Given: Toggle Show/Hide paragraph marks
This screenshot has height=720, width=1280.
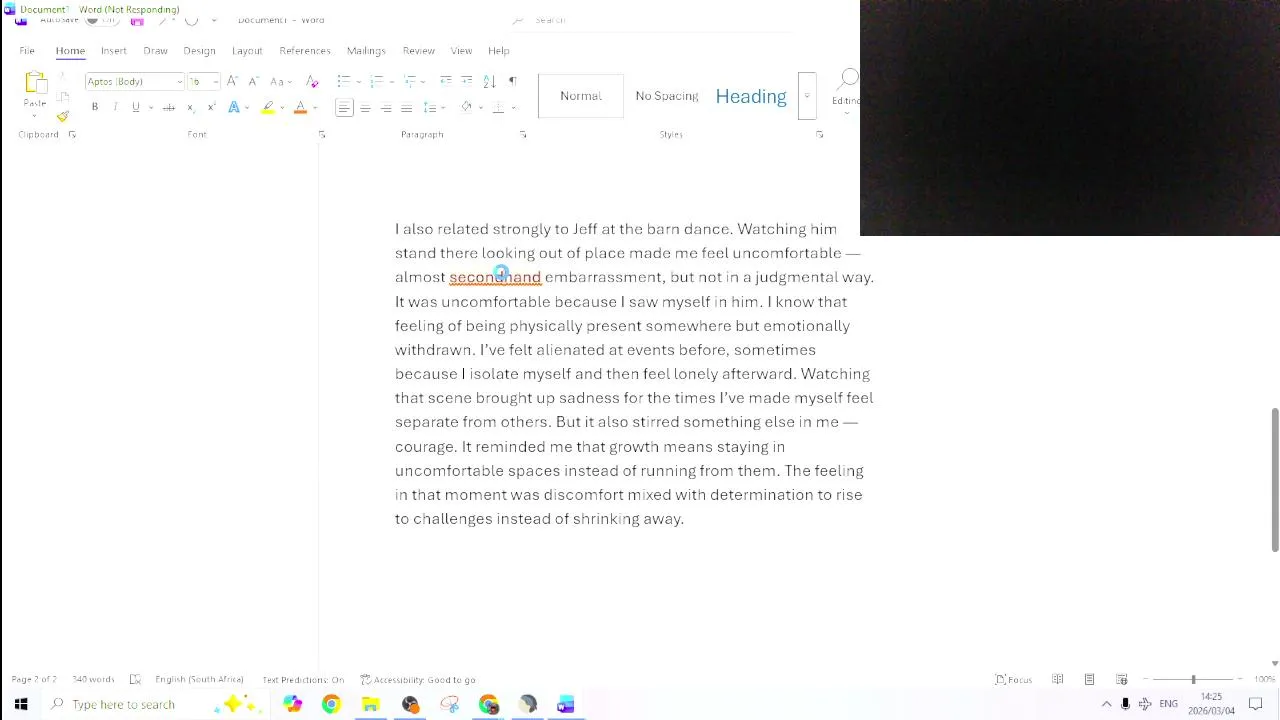Looking at the screenshot, I should point(512,81).
